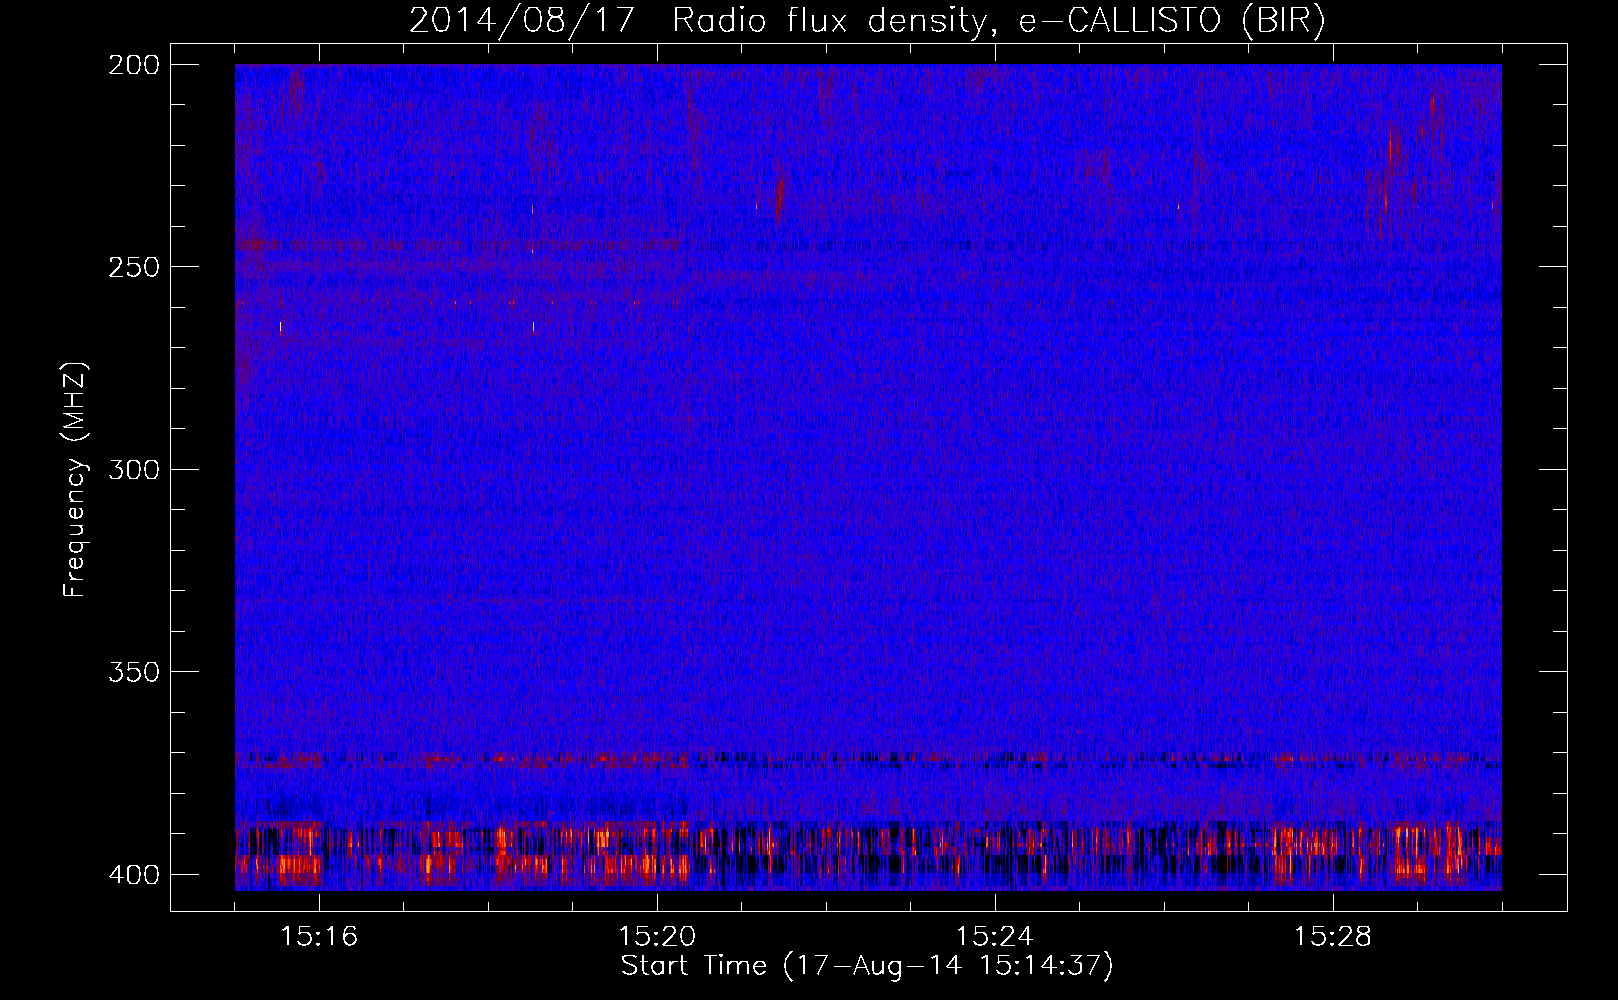Click the 'Frequency (MHZ)' y-axis label
Viewport: 1618px width, 1000px height.
tap(75, 479)
